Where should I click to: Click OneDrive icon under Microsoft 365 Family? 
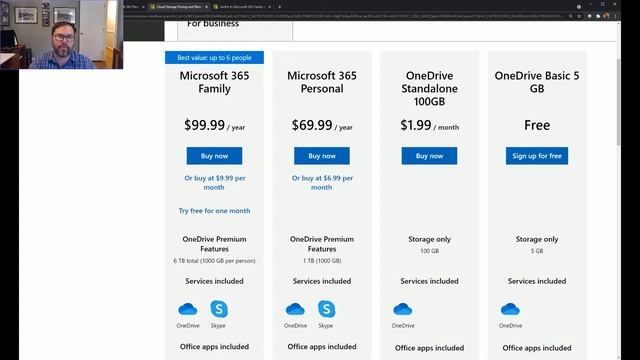pyautogui.click(x=188, y=309)
